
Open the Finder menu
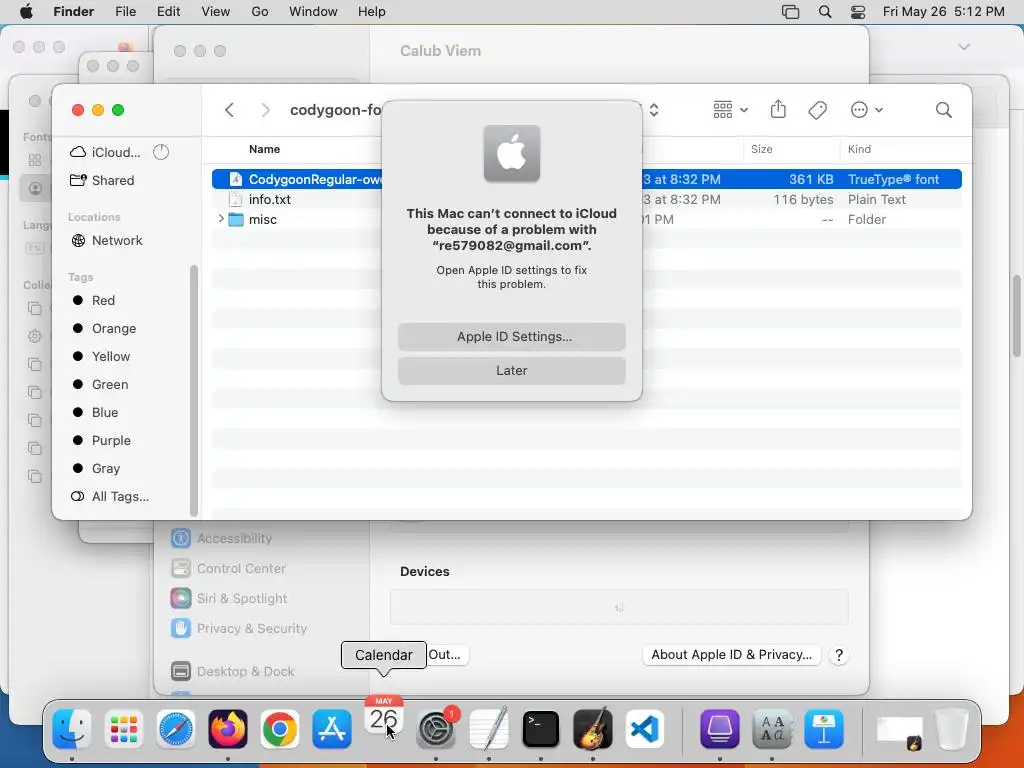tap(73, 12)
